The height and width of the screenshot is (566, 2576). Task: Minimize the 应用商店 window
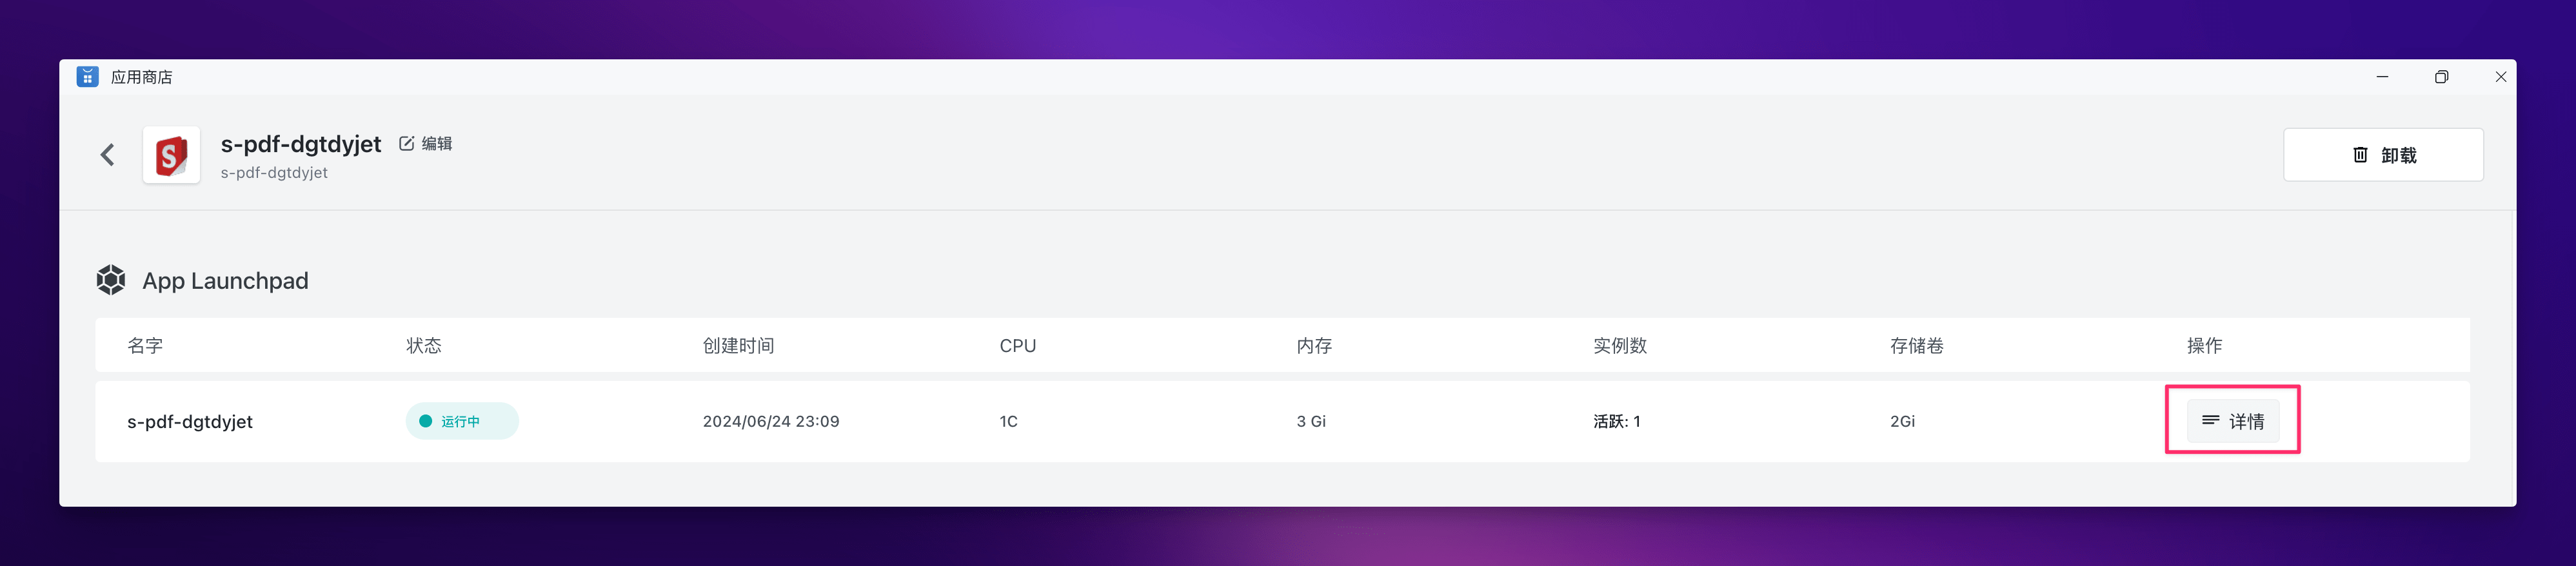[2382, 77]
